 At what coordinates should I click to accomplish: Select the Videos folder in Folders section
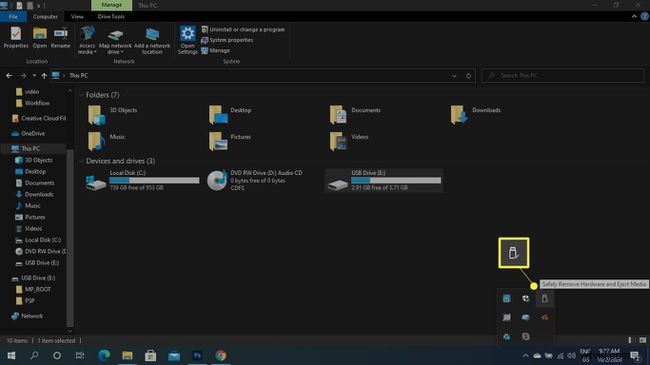click(x=349, y=141)
